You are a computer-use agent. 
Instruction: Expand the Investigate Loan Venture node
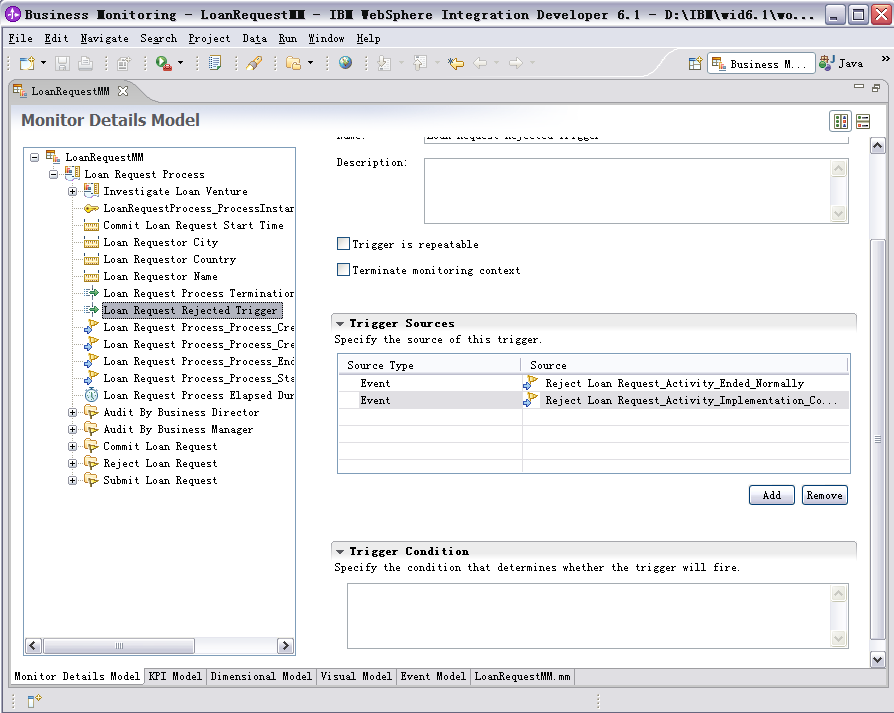72,192
